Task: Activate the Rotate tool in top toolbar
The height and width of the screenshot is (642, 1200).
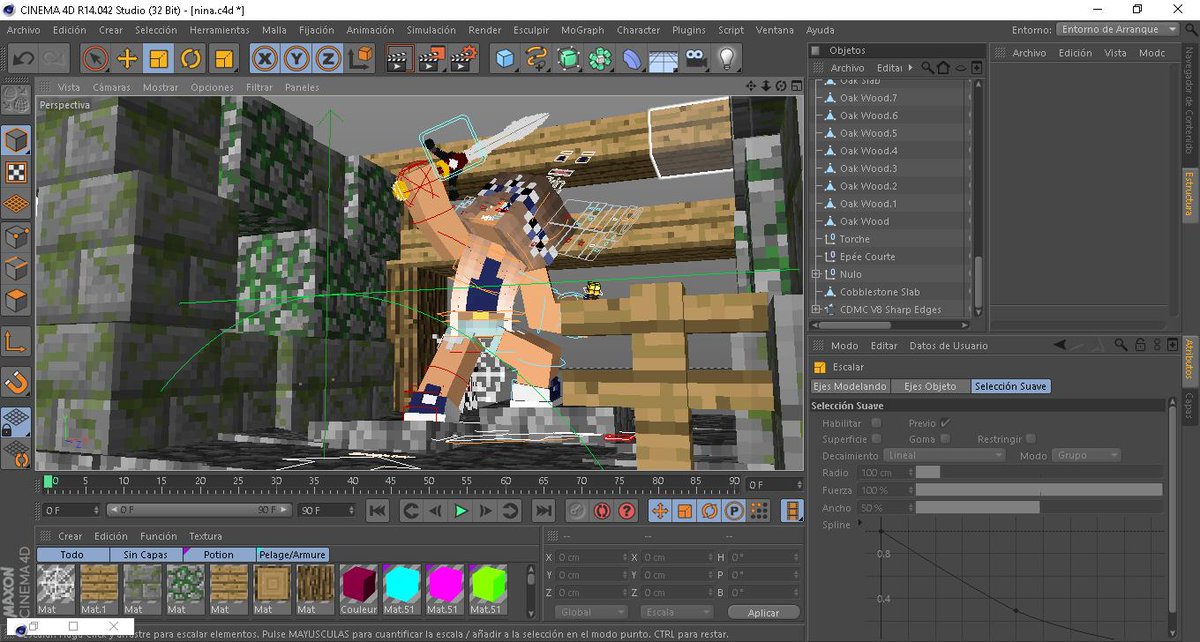Action: pyautogui.click(x=191, y=58)
